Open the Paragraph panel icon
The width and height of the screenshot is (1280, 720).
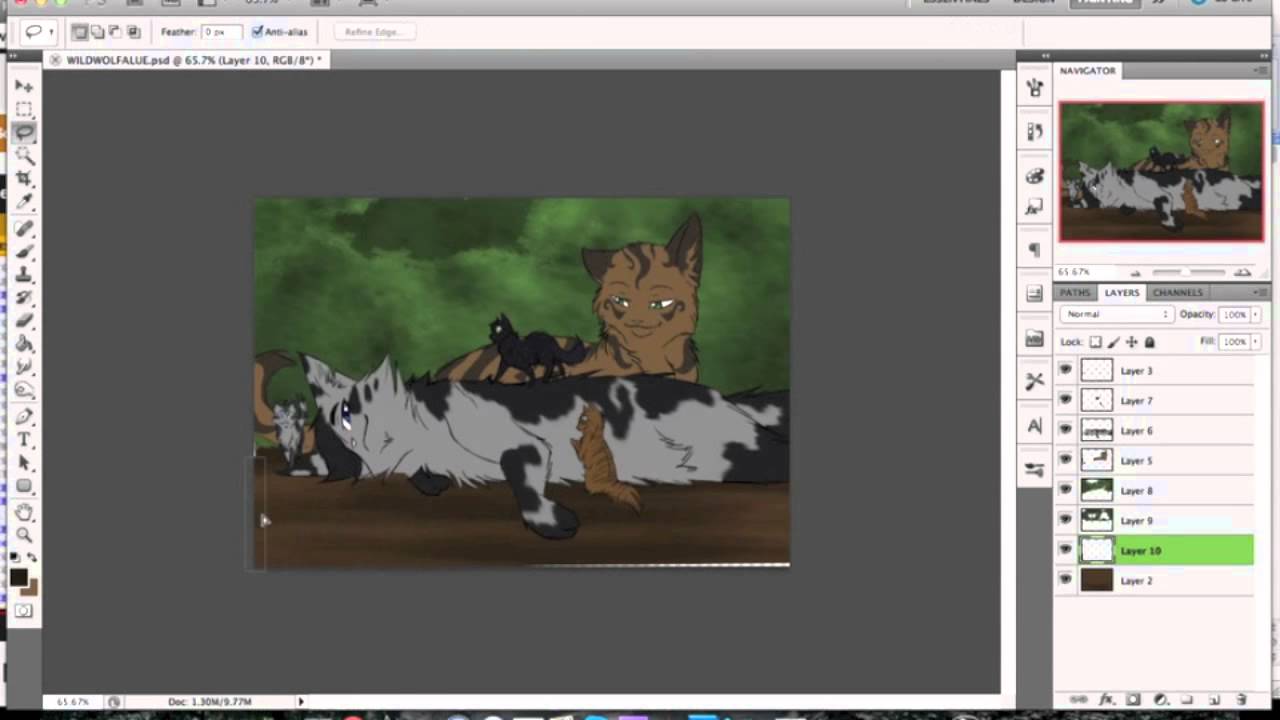coord(1035,249)
